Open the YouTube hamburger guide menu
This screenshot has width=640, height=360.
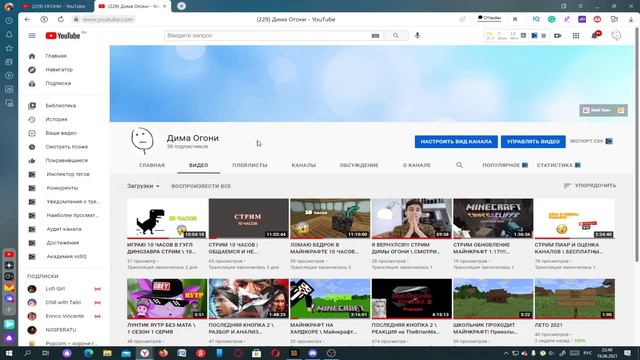(x=32, y=36)
